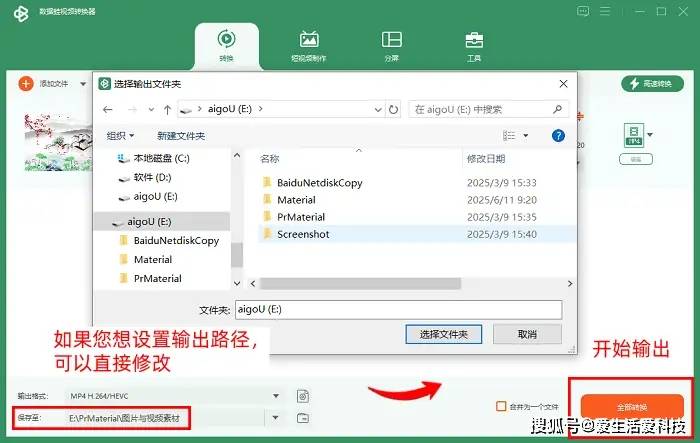Enable the 合并为一个文件 checkbox
The width and height of the screenshot is (700, 443).
[x=501, y=406]
